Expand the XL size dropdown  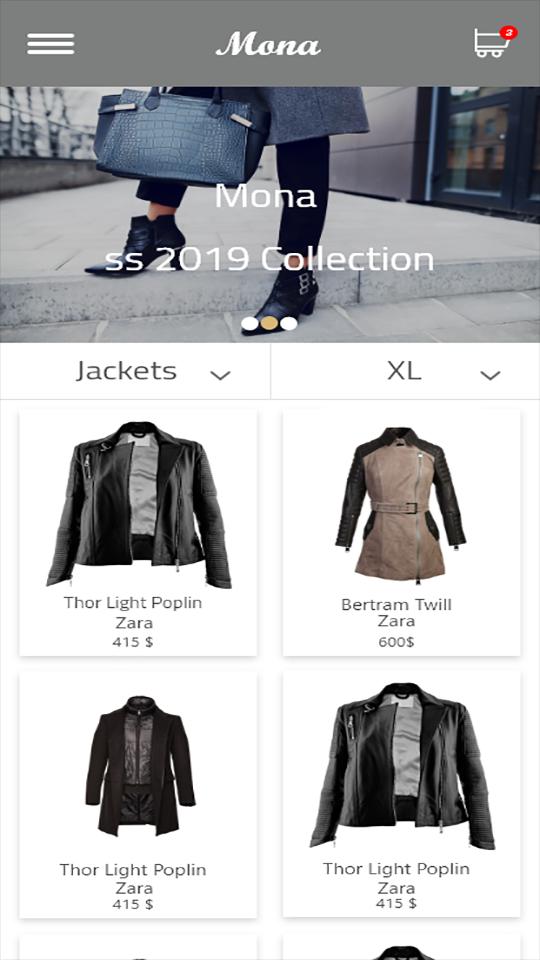(405, 372)
